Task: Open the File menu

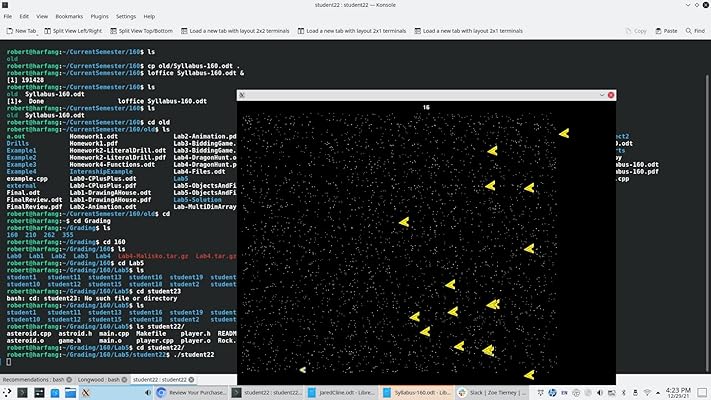Action: (8, 17)
